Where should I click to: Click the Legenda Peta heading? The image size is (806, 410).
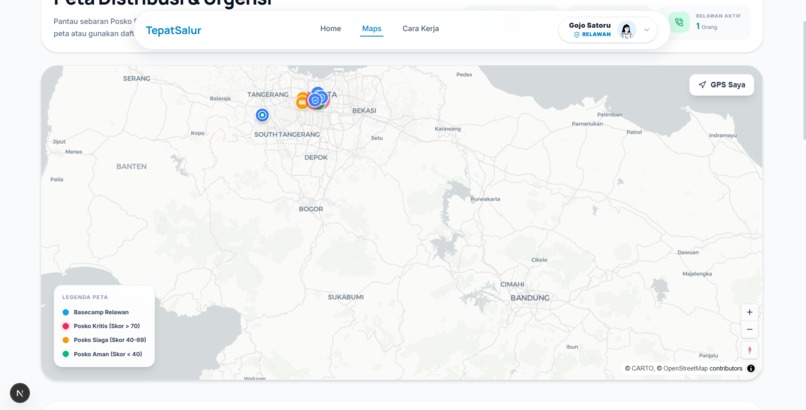click(x=85, y=297)
